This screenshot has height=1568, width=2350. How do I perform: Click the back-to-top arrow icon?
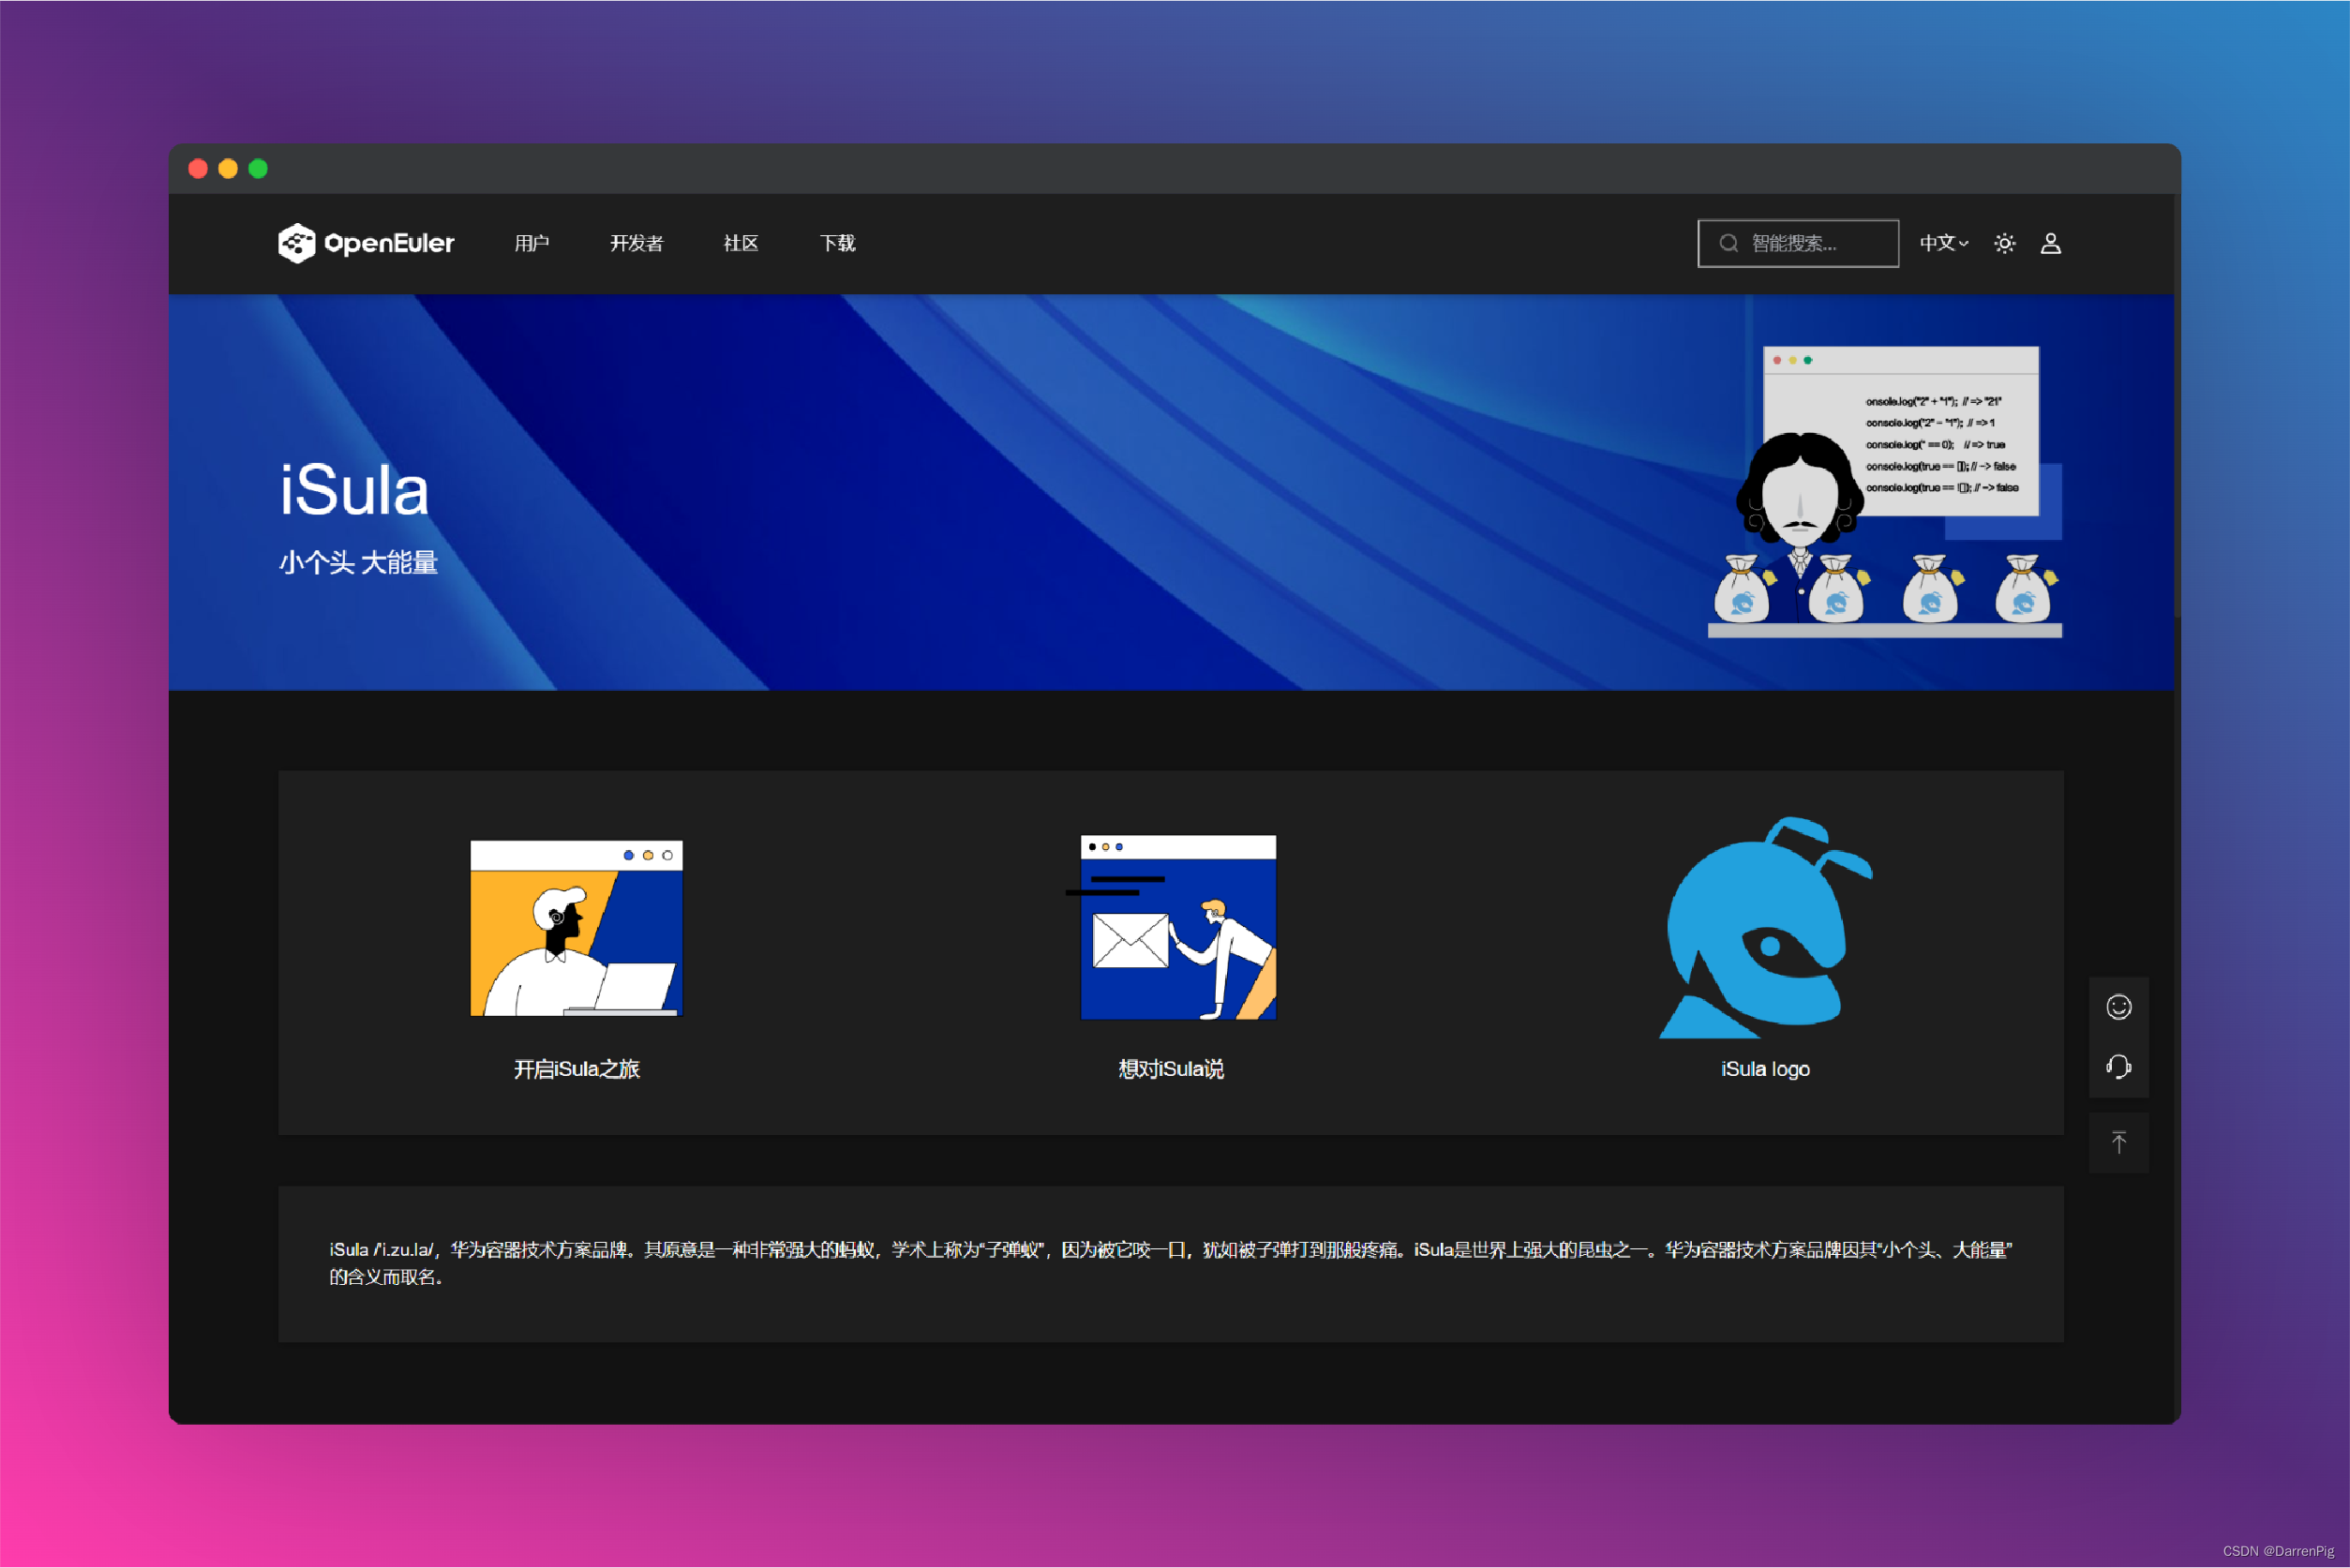click(x=2118, y=1142)
